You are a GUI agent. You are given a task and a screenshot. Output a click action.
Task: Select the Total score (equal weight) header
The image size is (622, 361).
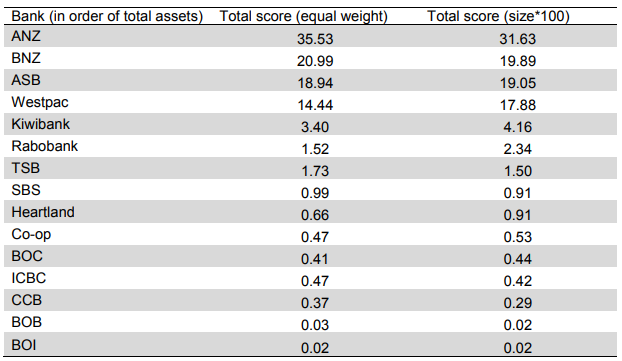[x=303, y=17]
